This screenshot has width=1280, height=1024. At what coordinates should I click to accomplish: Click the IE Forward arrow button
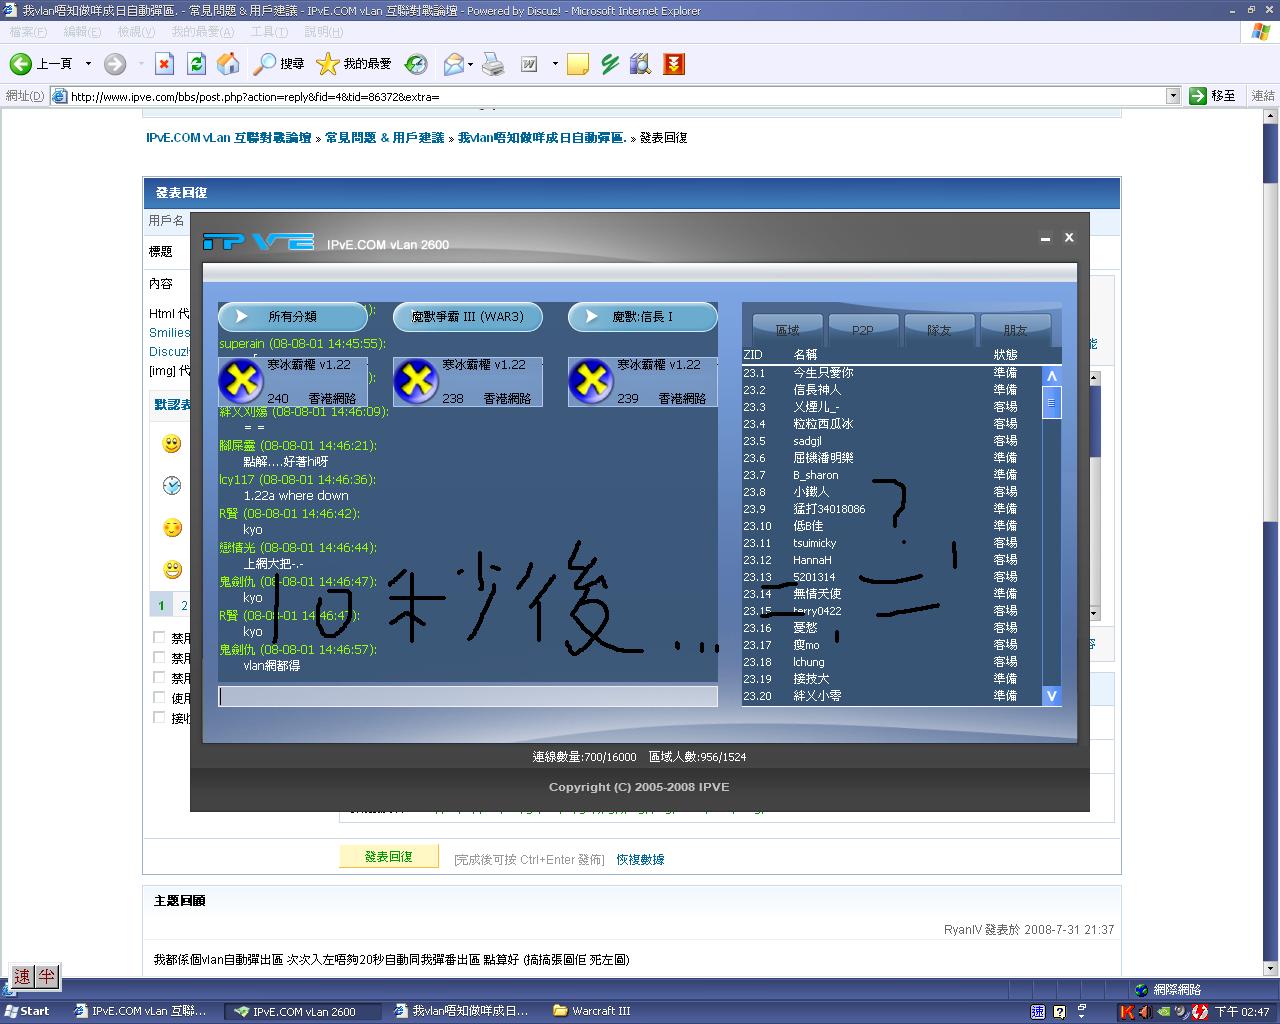[x=115, y=64]
